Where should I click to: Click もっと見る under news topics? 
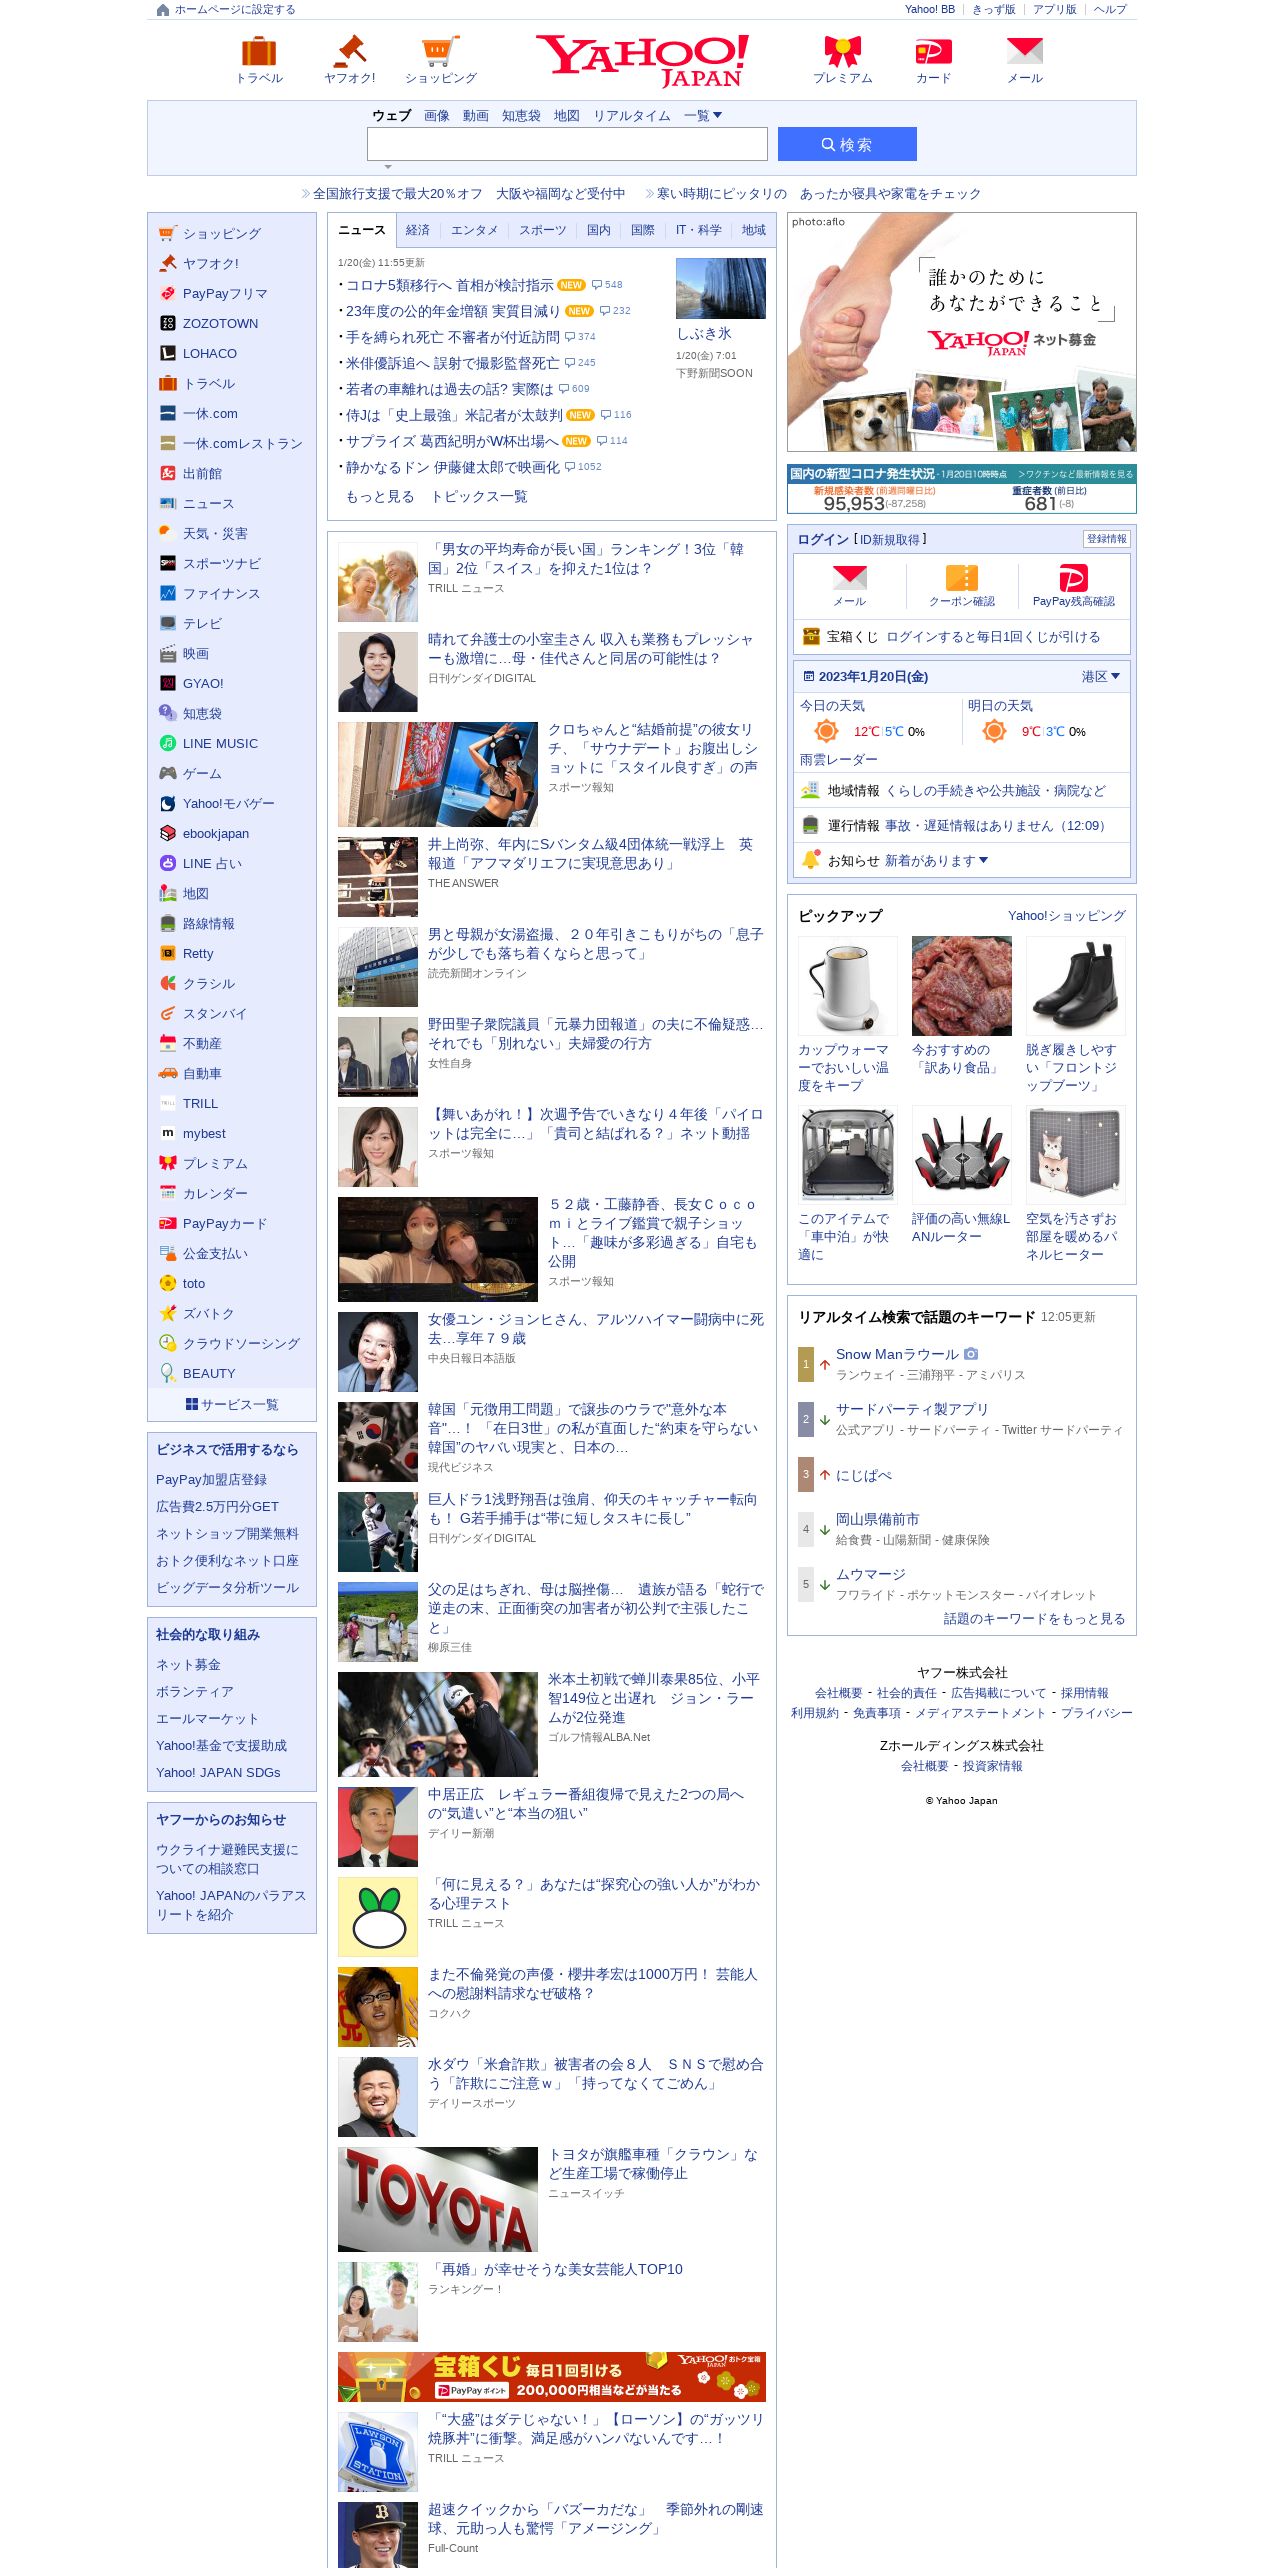tap(380, 497)
